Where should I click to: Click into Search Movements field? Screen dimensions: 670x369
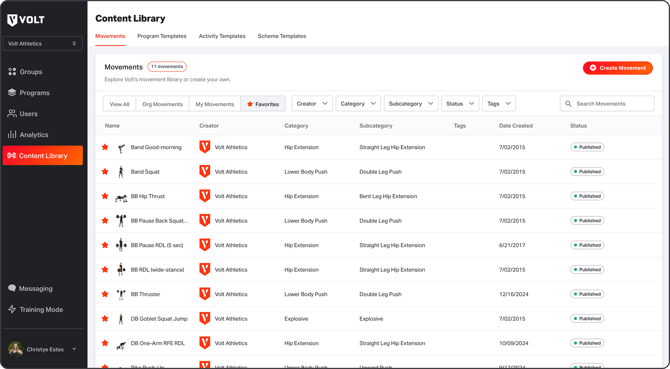coord(607,104)
